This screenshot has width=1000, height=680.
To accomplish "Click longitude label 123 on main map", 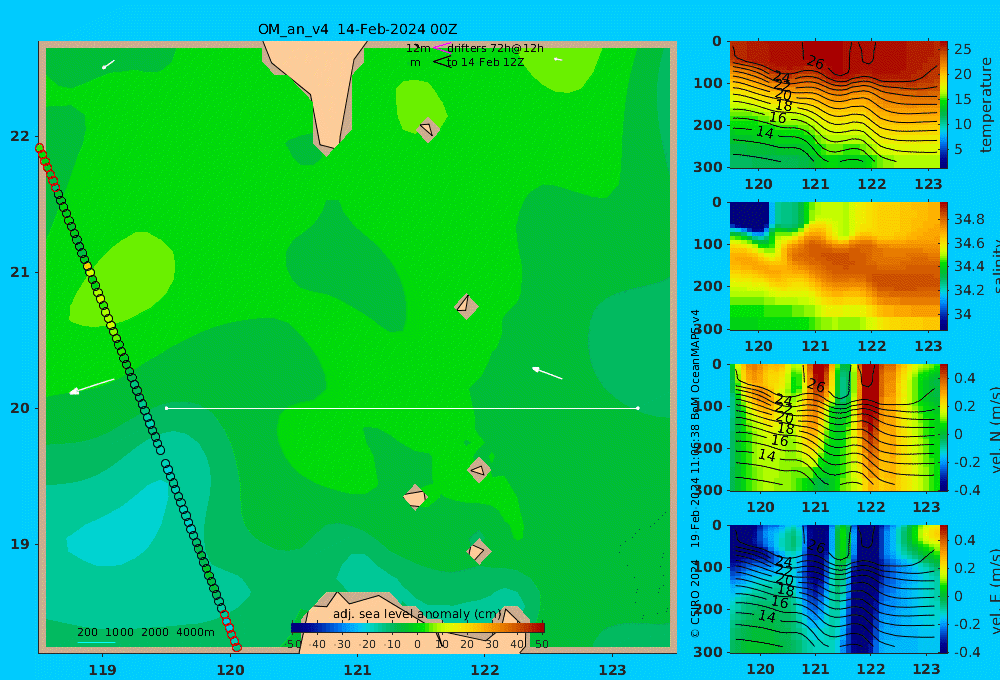I will (x=612, y=670).
